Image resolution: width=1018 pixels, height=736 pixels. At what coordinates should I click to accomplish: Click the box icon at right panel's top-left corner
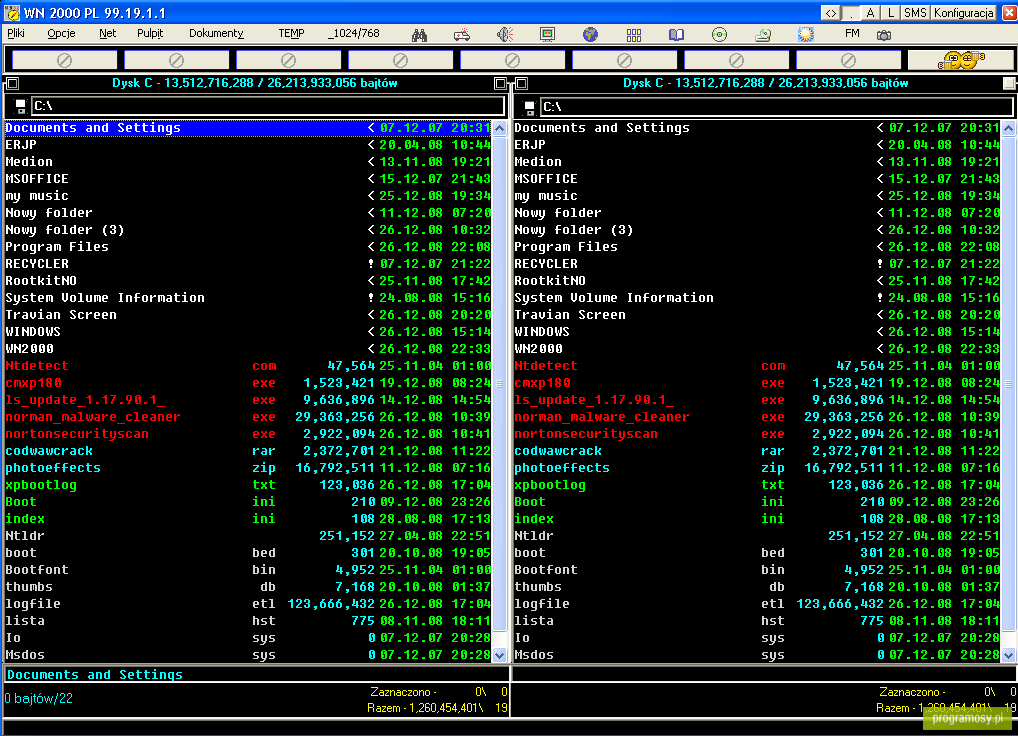pyautogui.click(x=521, y=83)
